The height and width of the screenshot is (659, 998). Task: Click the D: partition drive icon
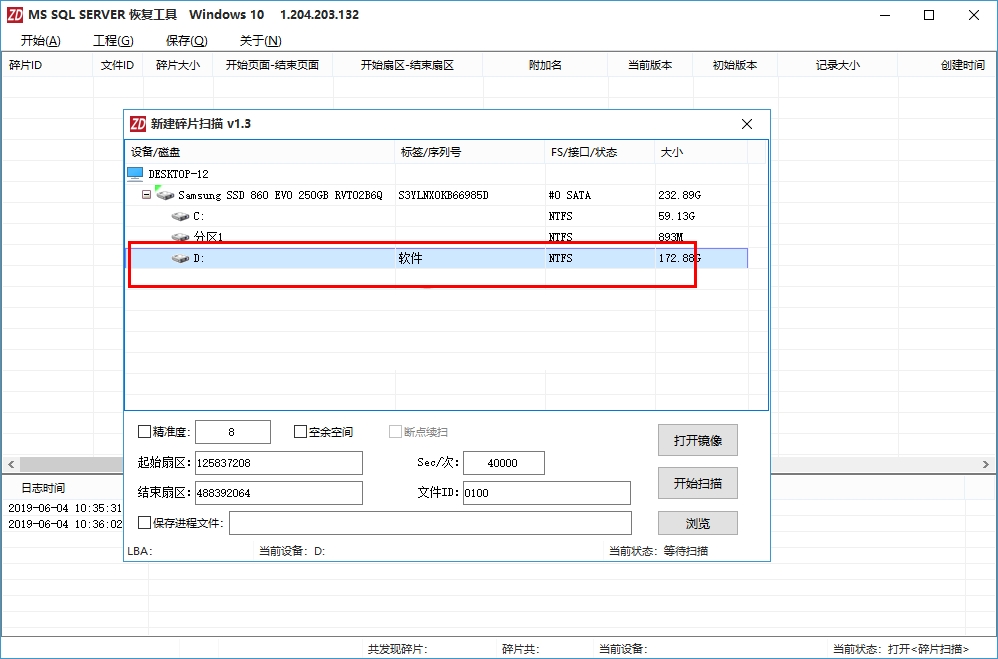180,259
